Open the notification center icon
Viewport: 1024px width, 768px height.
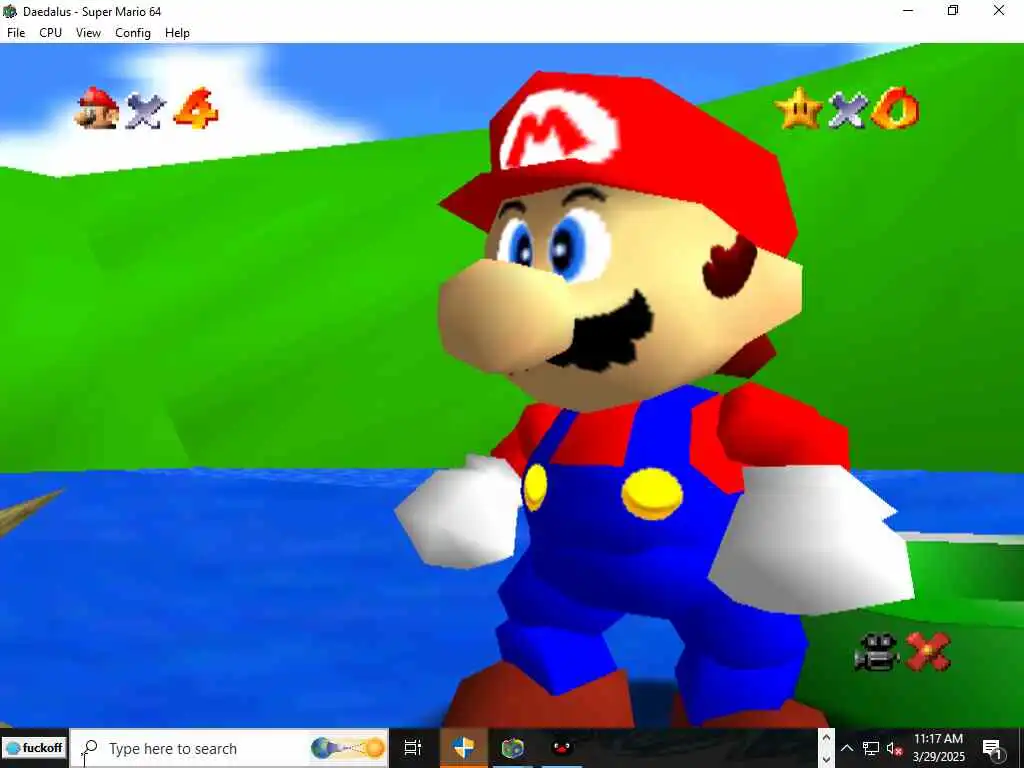point(992,748)
